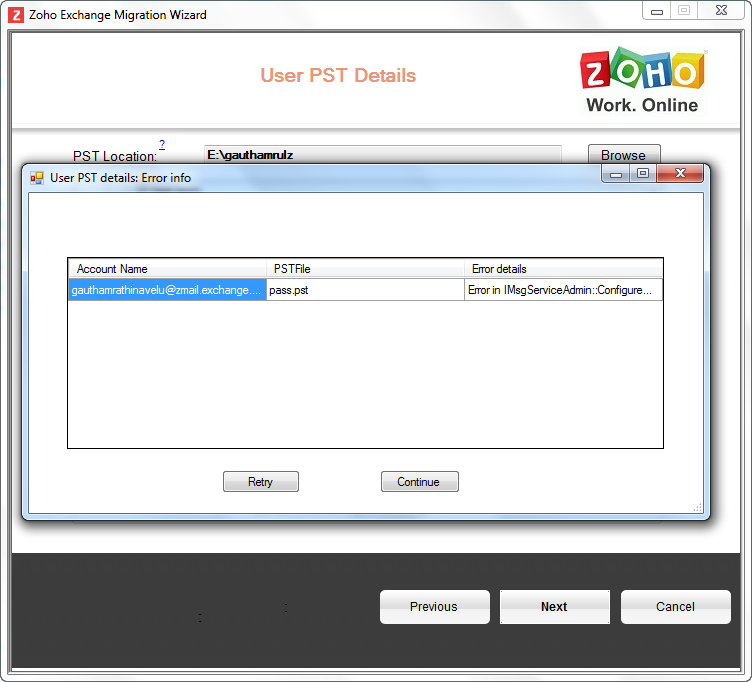Select the IMsgServiceAdmin error details cell
752x682 pixels.
pyautogui.click(x=564, y=290)
